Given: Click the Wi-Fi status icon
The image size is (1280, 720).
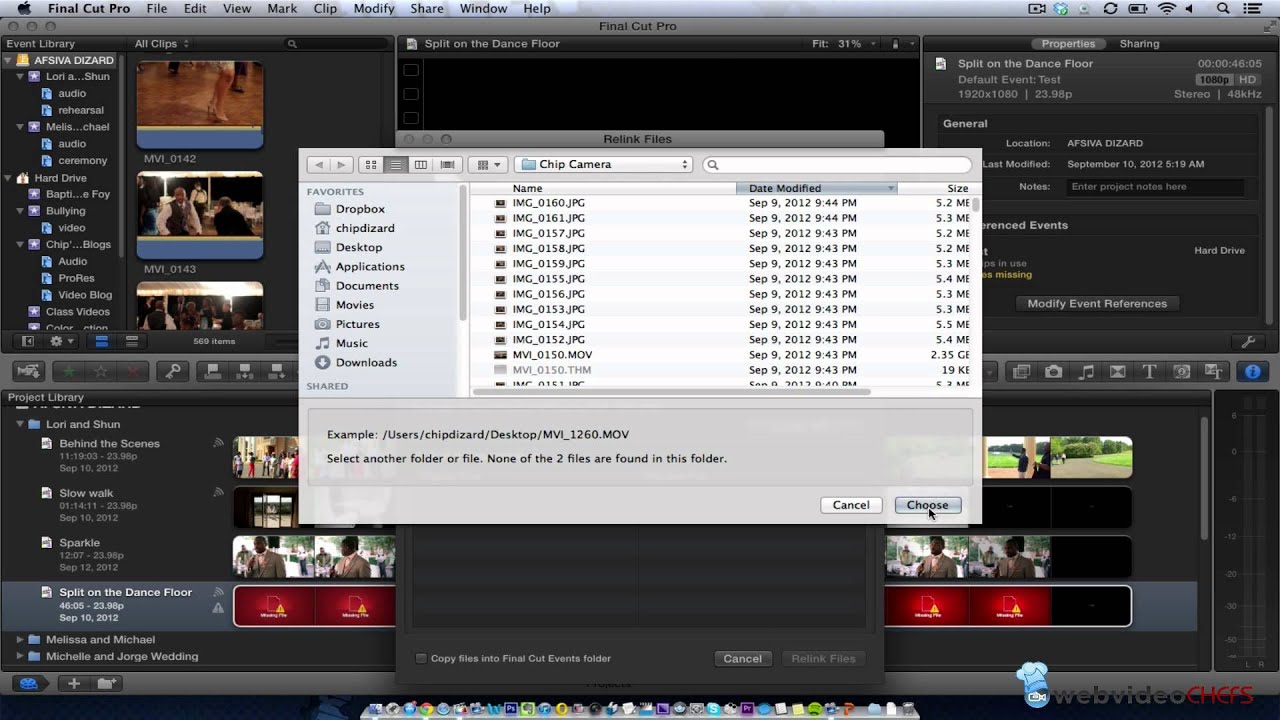Looking at the screenshot, I should pyautogui.click(x=1166, y=8).
